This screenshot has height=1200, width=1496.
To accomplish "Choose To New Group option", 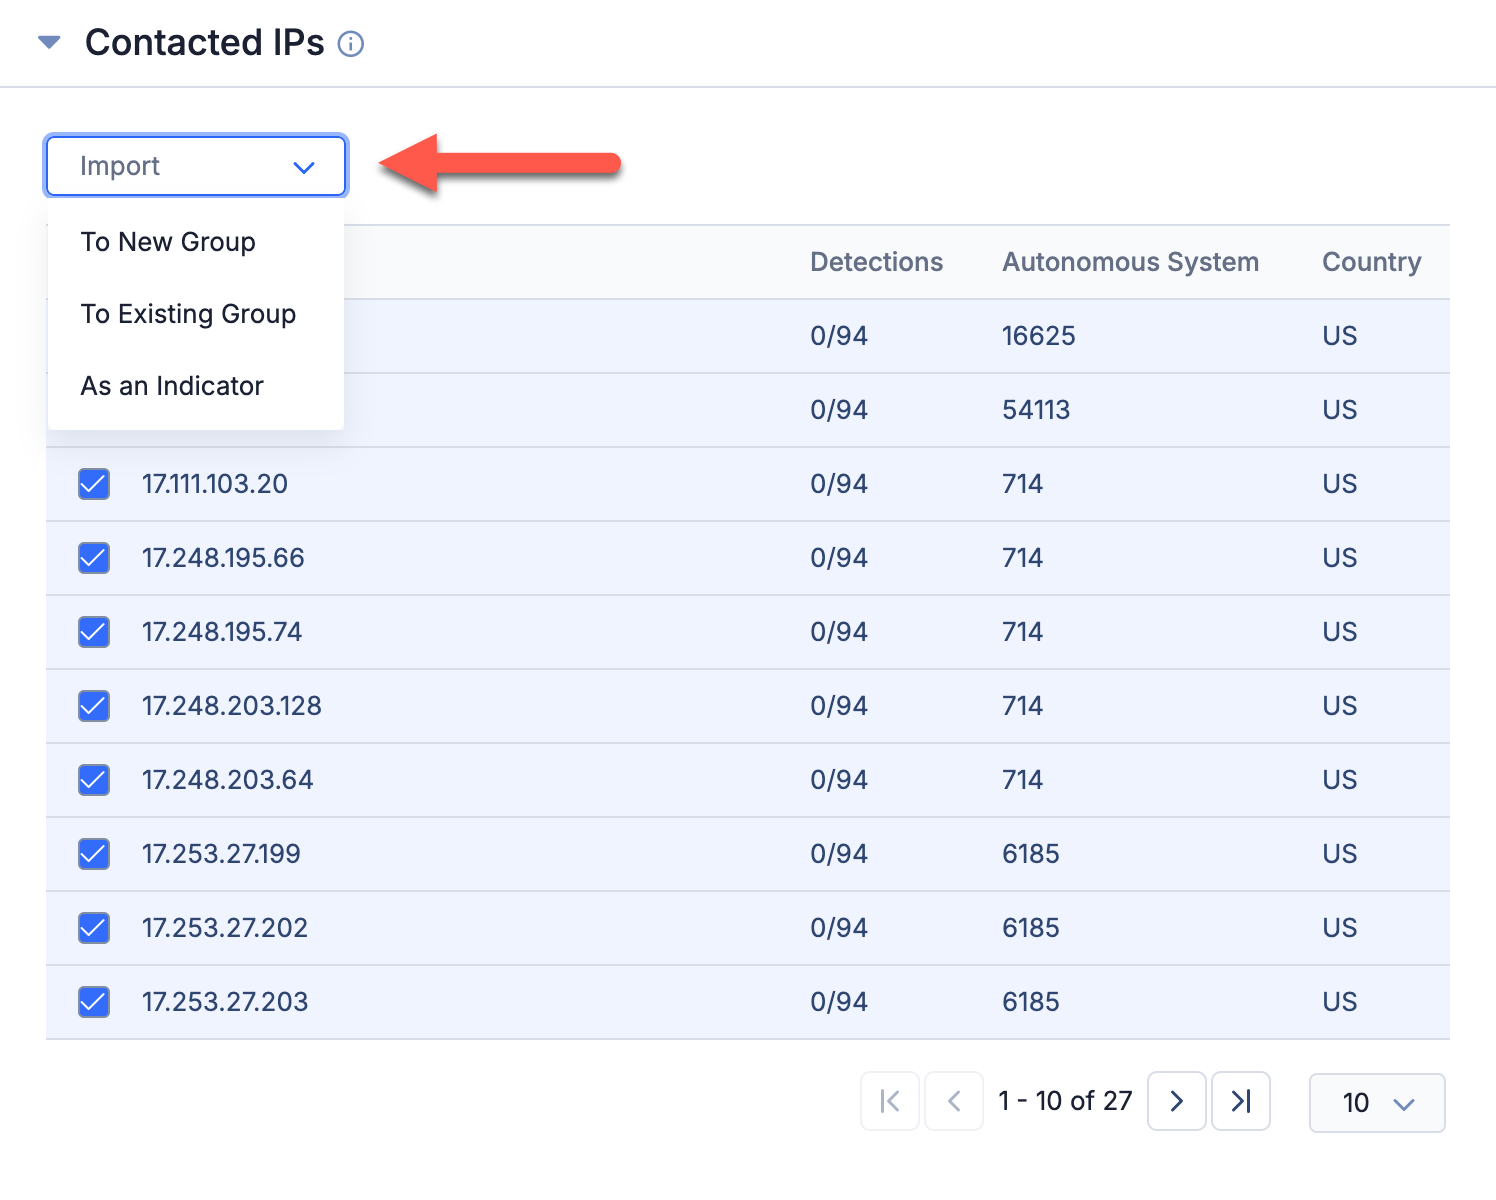I will click(168, 242).
